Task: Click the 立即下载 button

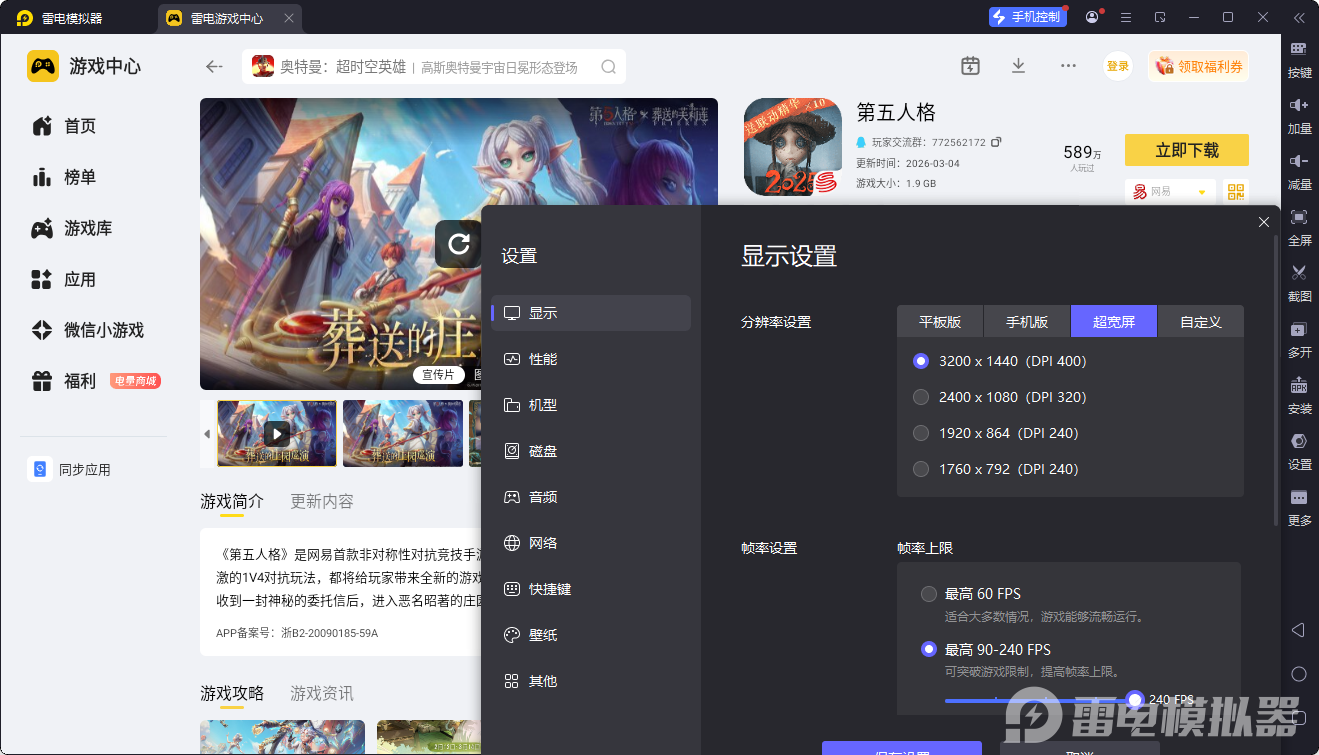Action: [1187, 150]
